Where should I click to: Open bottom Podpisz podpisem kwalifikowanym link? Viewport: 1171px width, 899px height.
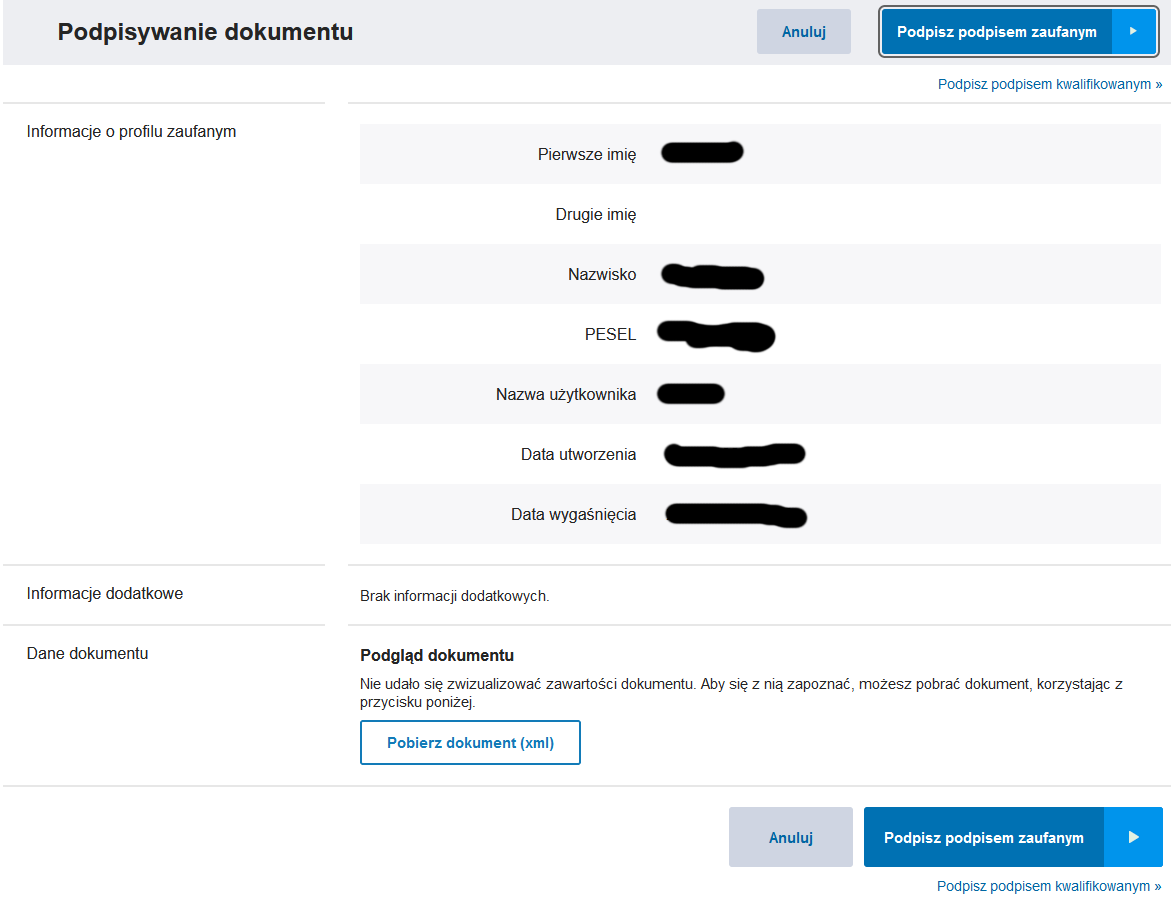[1049, 886]
